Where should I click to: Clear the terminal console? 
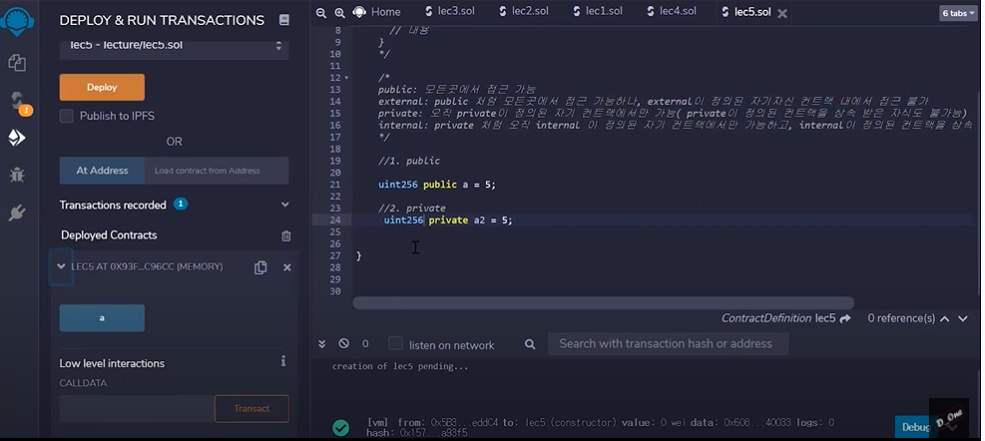(x=344, y=344)
